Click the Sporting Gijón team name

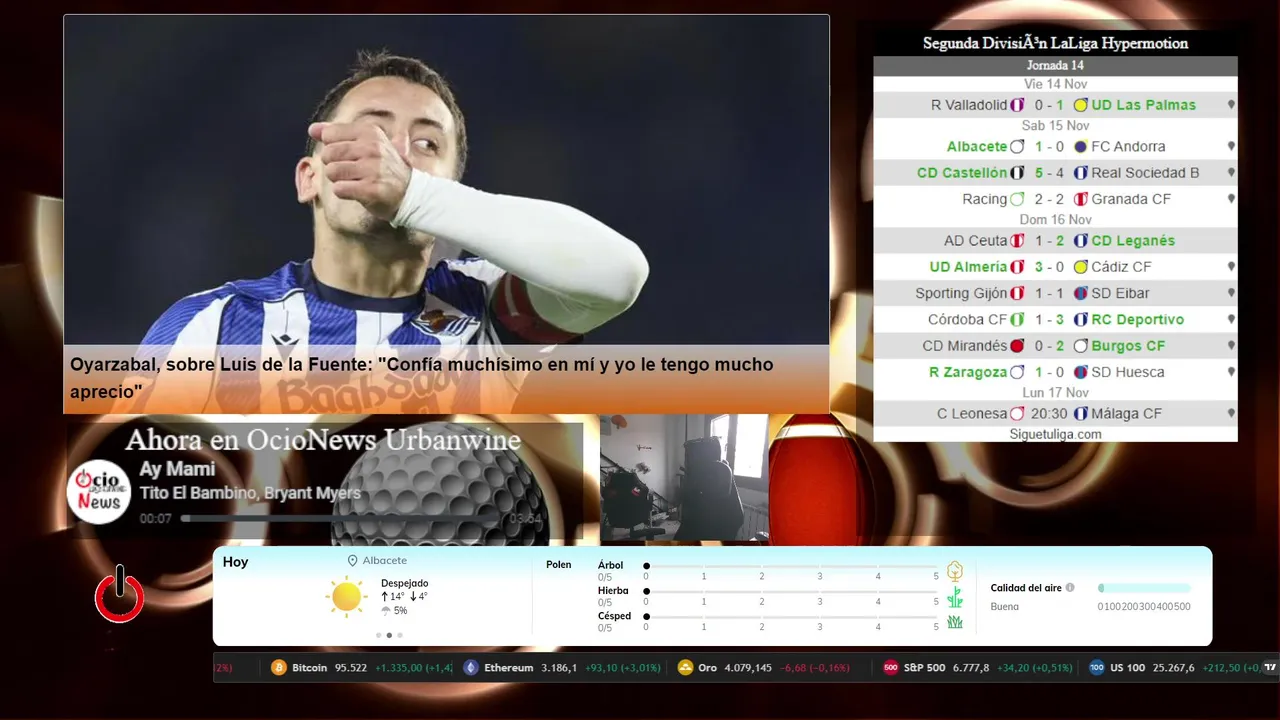coord(961,294)
